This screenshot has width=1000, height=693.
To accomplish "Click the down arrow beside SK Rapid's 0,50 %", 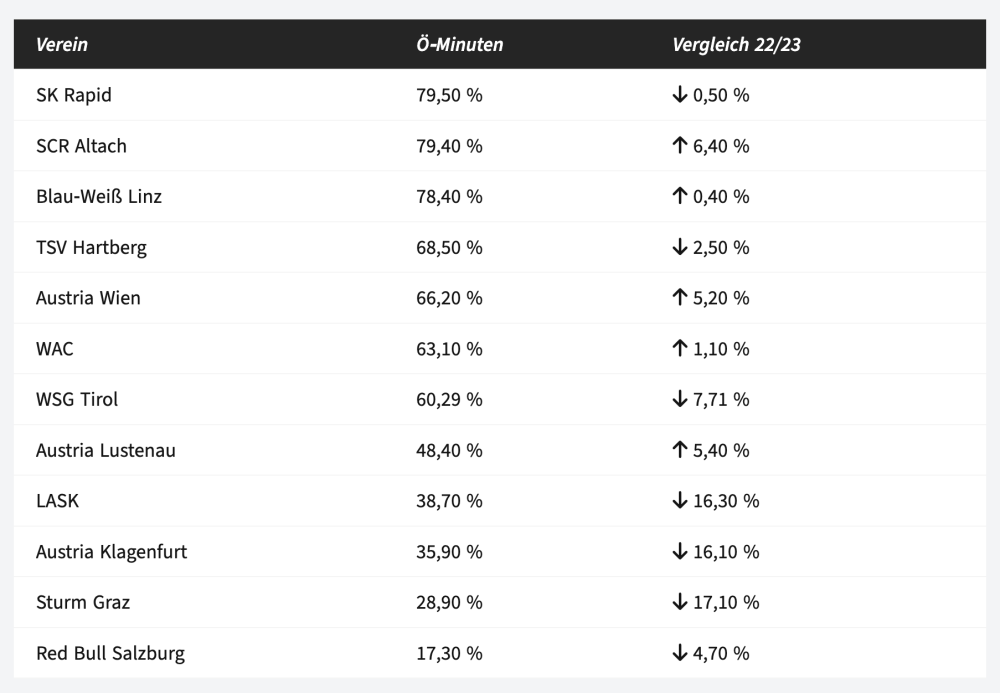I will (680, 95).
